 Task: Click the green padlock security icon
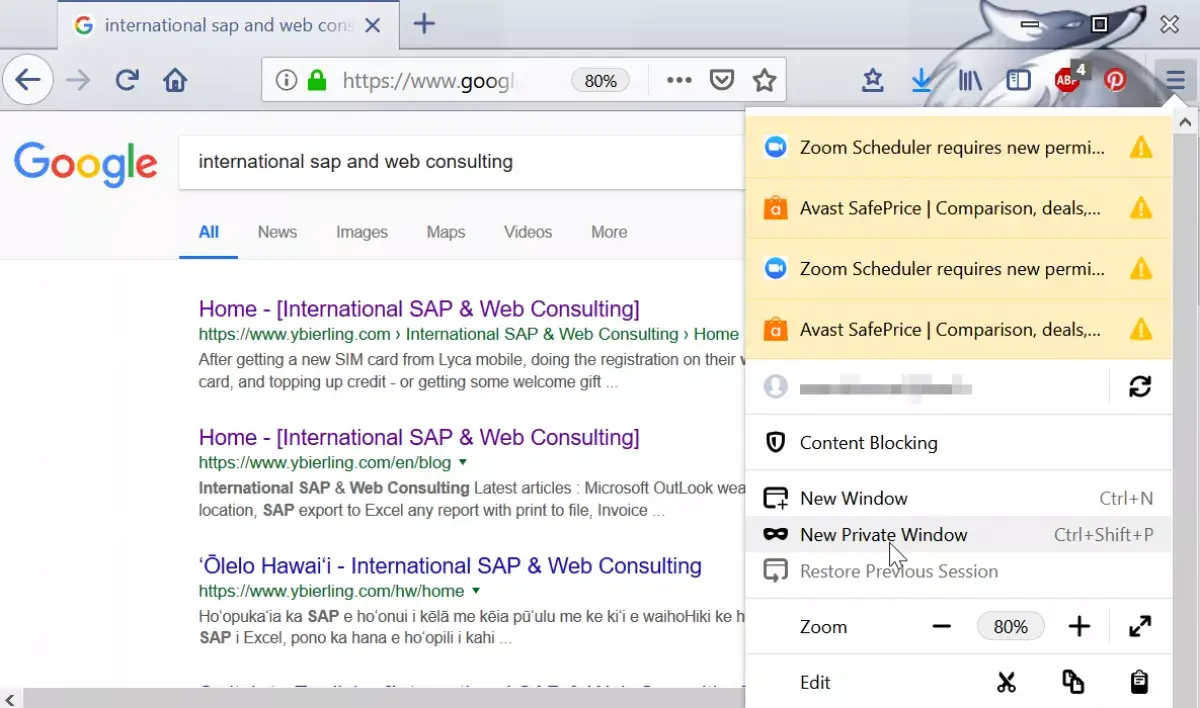pyautogui.click(x=317, y=80)
